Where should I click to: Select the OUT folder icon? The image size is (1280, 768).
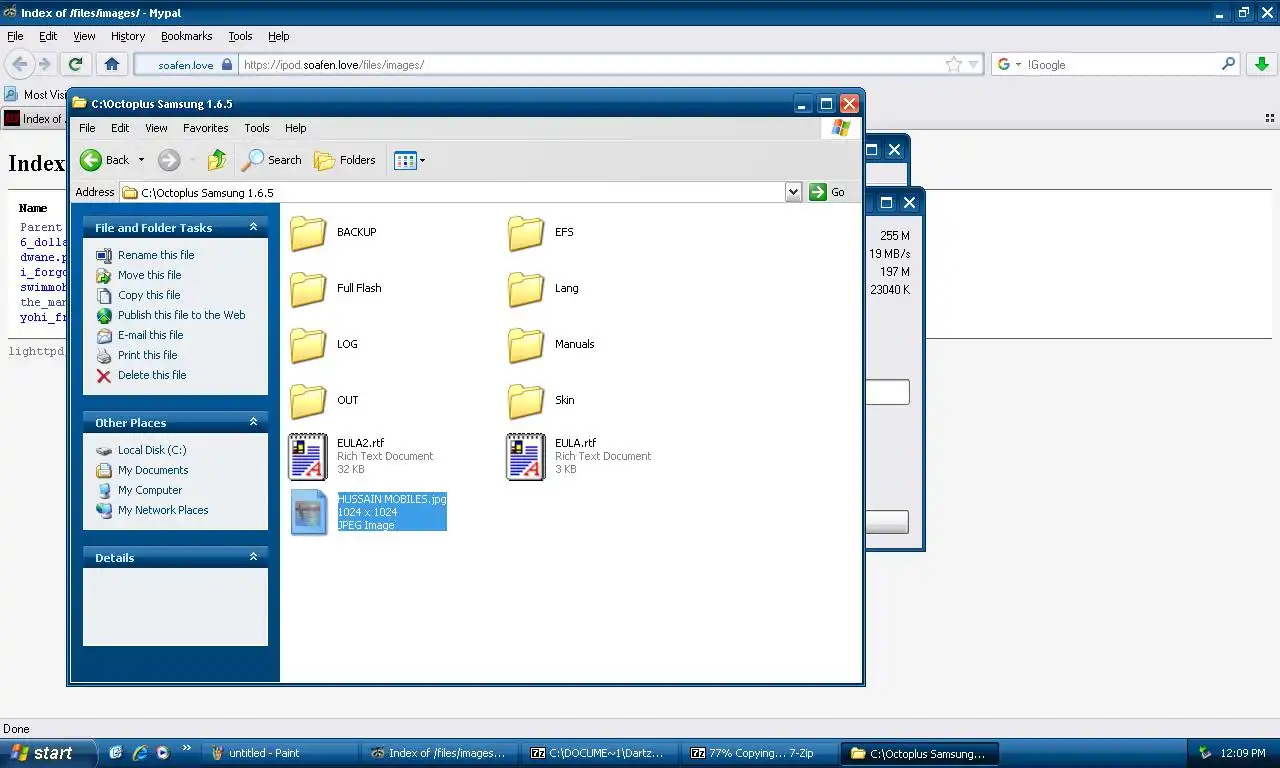[x=308, y=401]
